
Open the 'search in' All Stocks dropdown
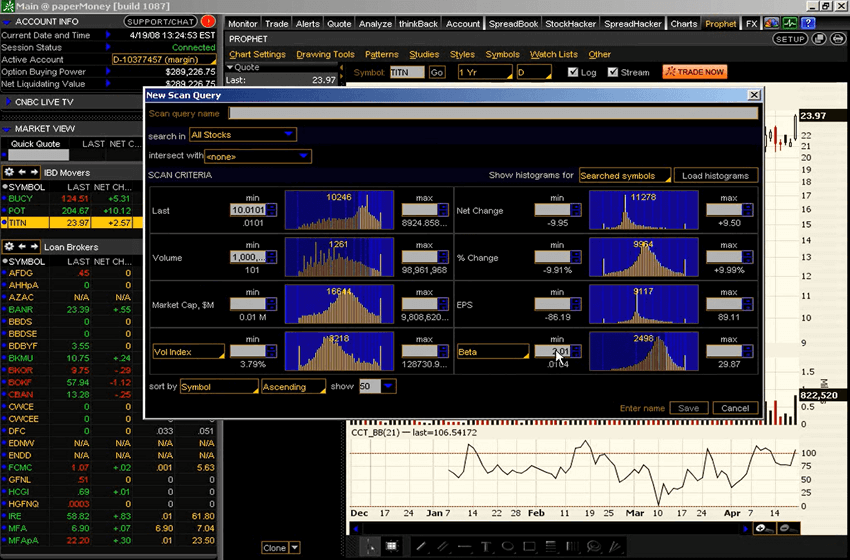[x=243, y=134]
